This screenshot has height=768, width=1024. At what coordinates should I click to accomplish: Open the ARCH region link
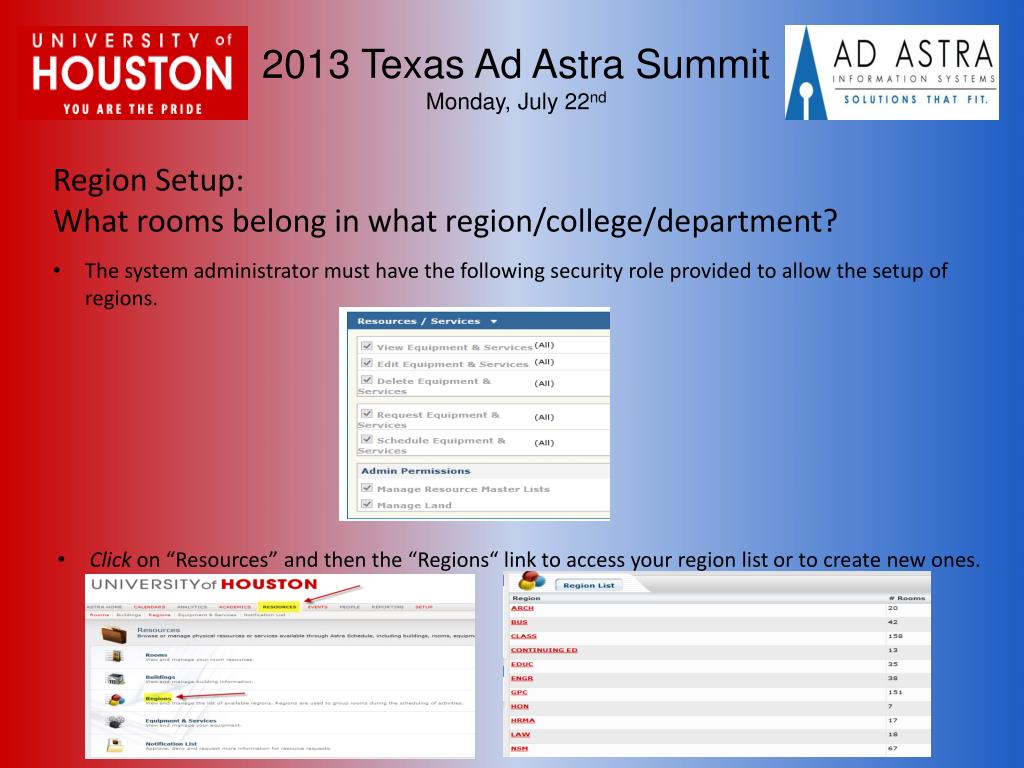522,608
